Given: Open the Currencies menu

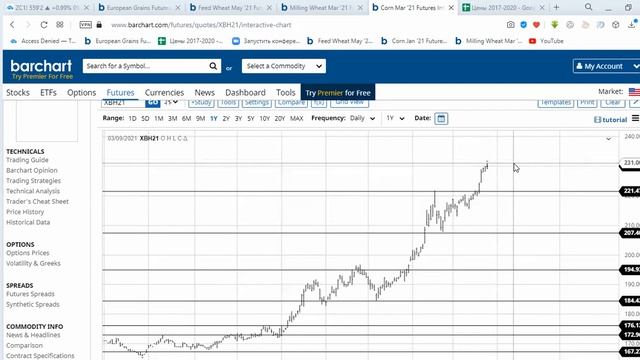Looking at the screenshot, I should click(164, 93).
